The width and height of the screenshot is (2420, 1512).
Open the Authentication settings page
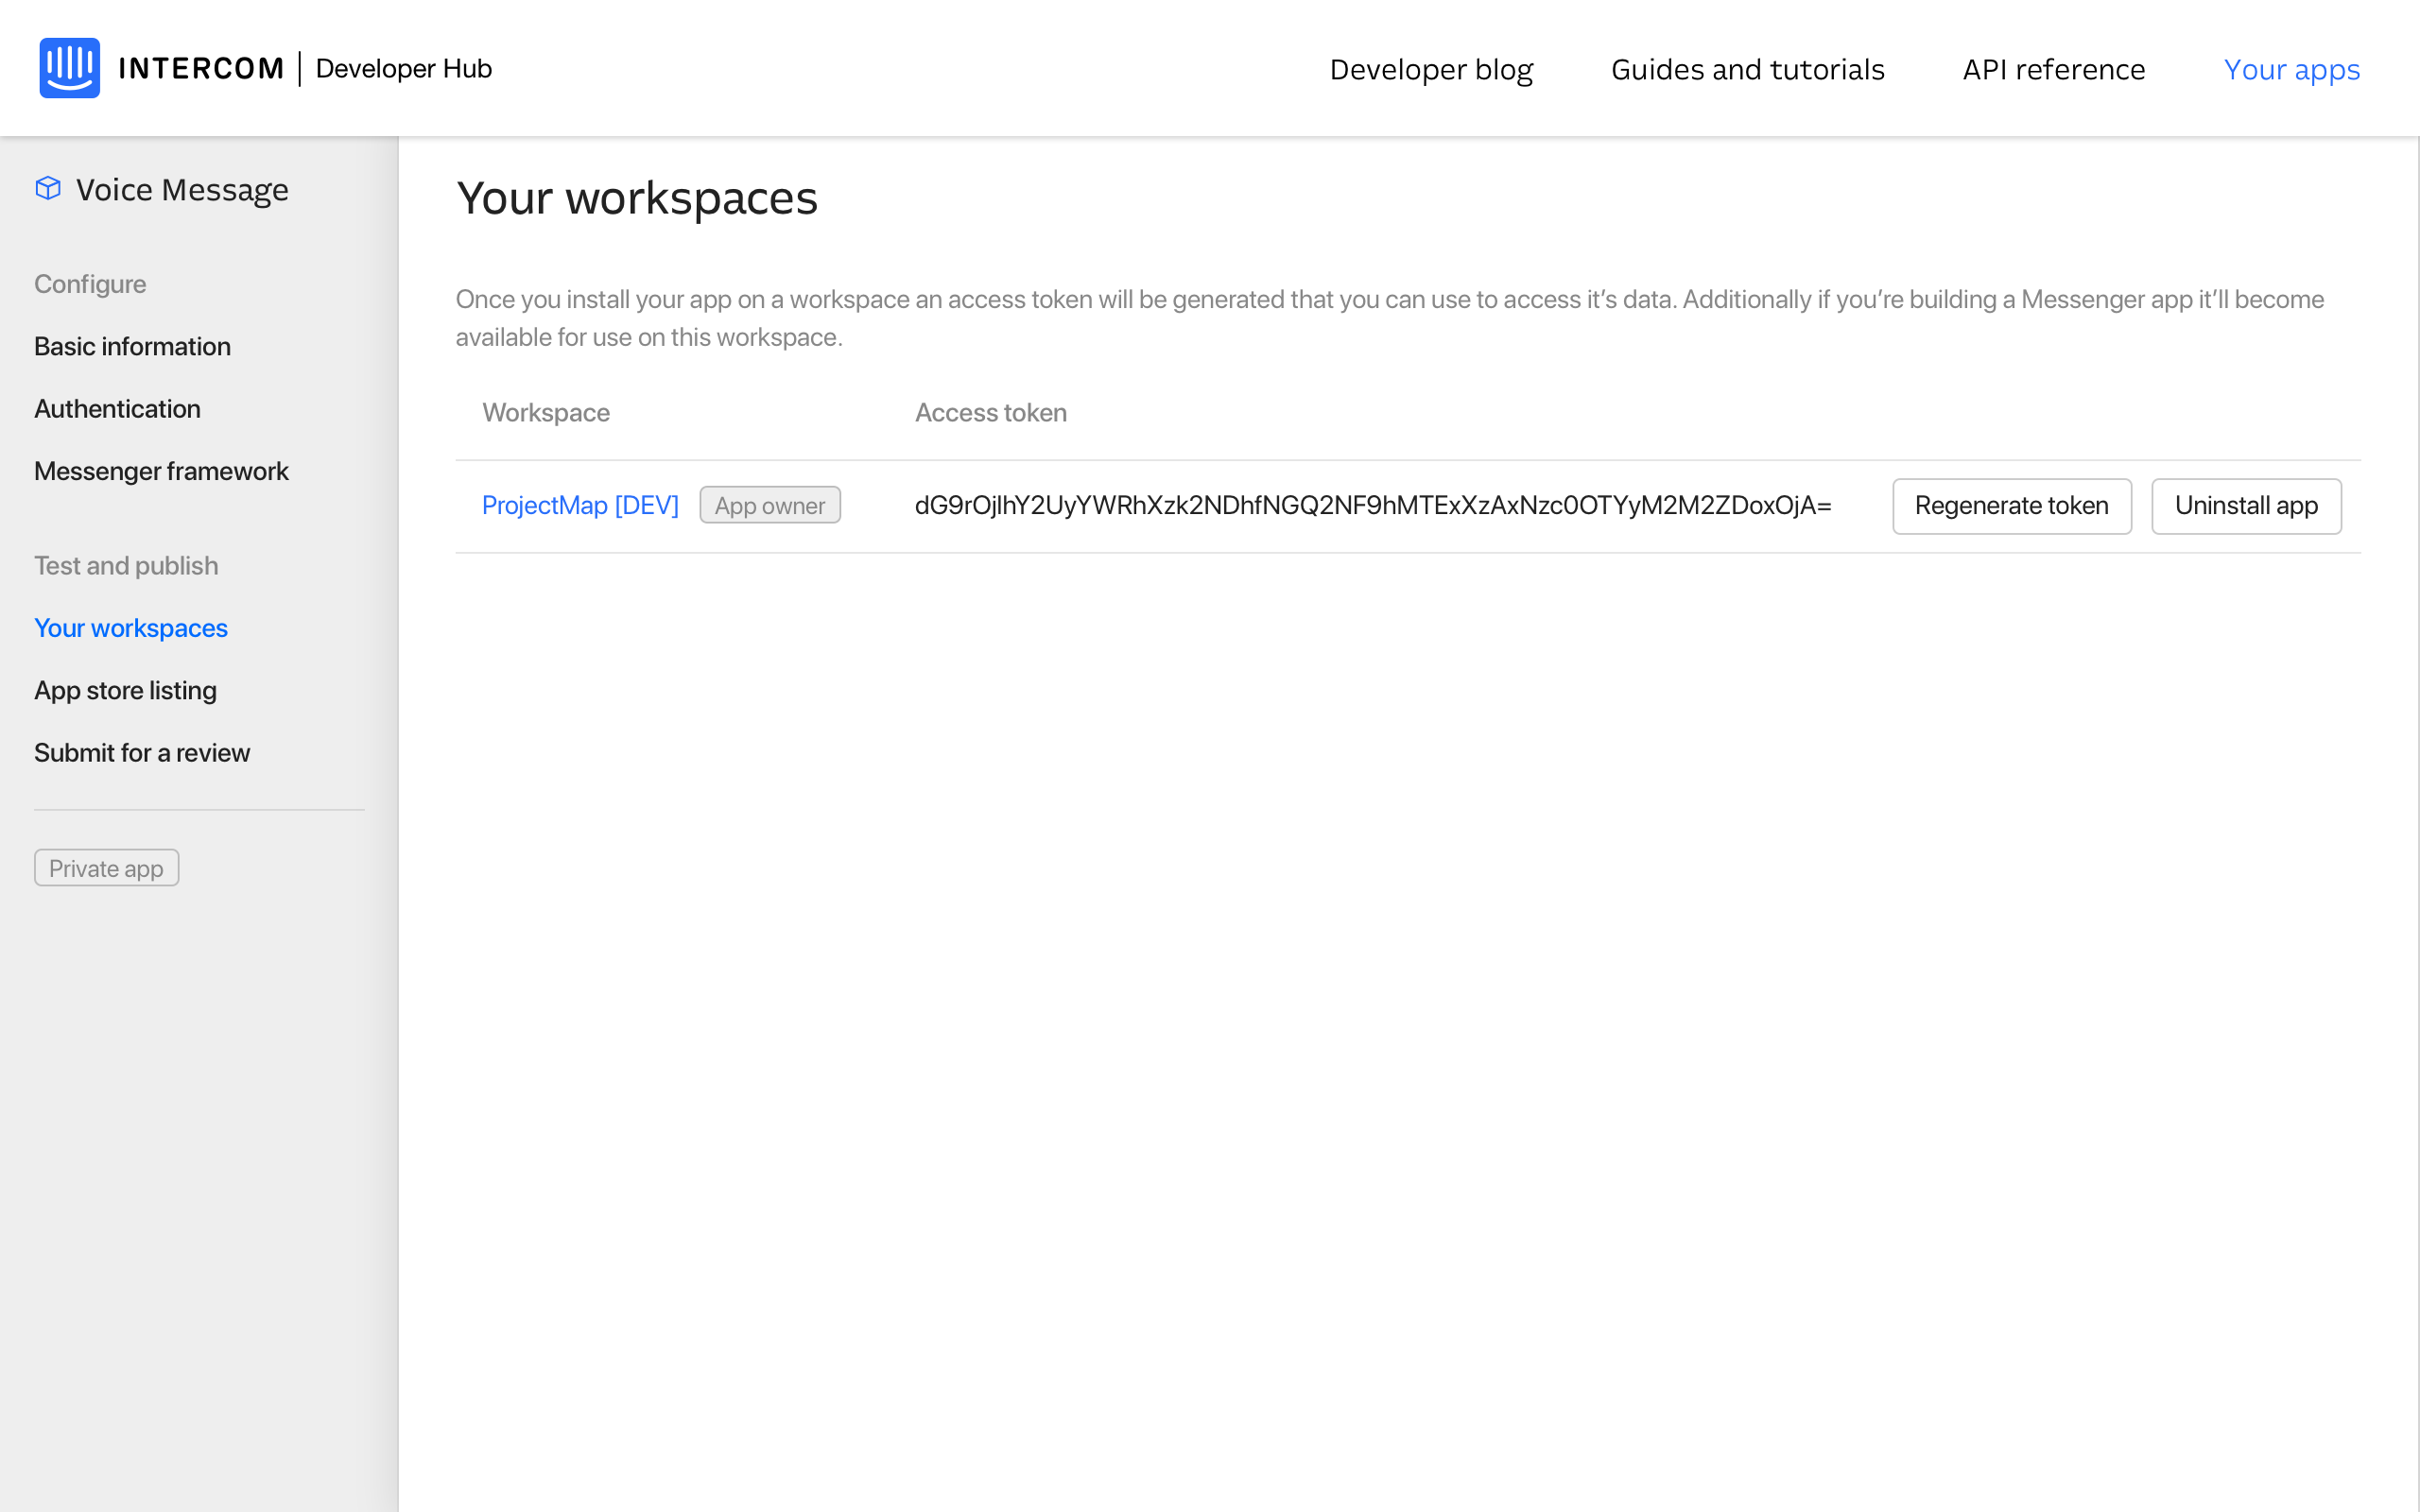117,409
